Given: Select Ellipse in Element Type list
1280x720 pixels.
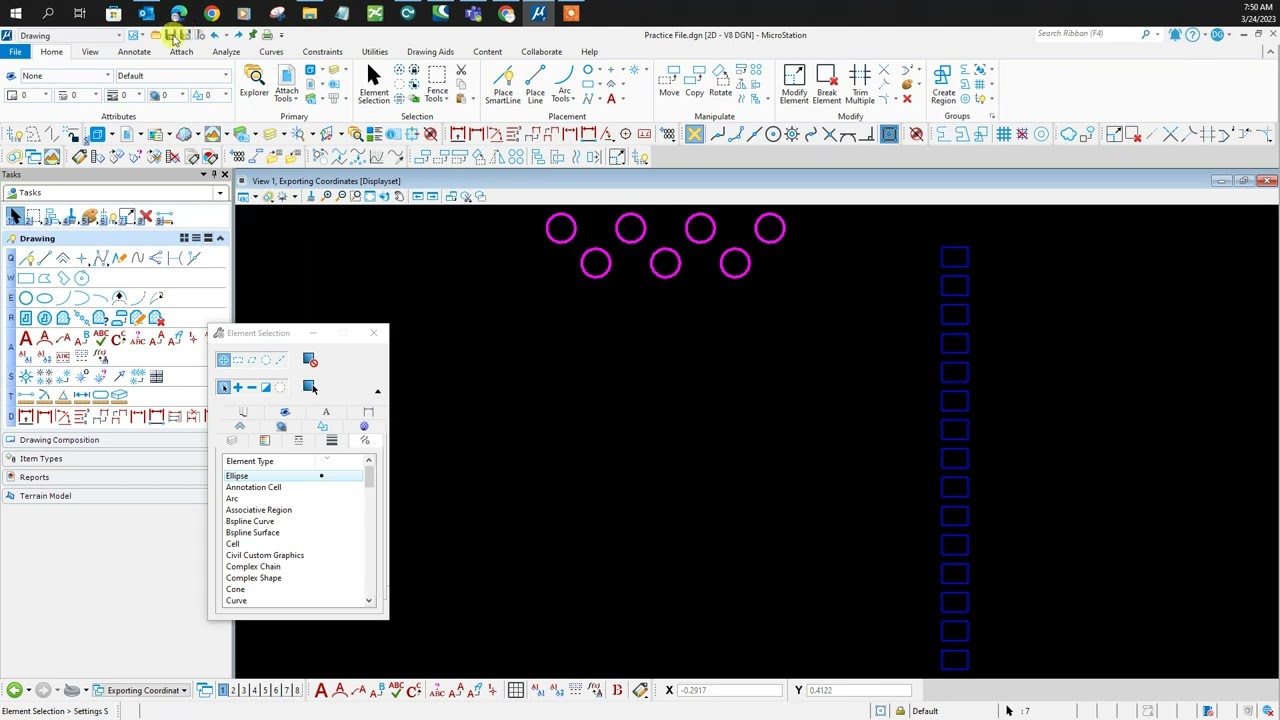Looking at the screenshot, I should [294, 476].
